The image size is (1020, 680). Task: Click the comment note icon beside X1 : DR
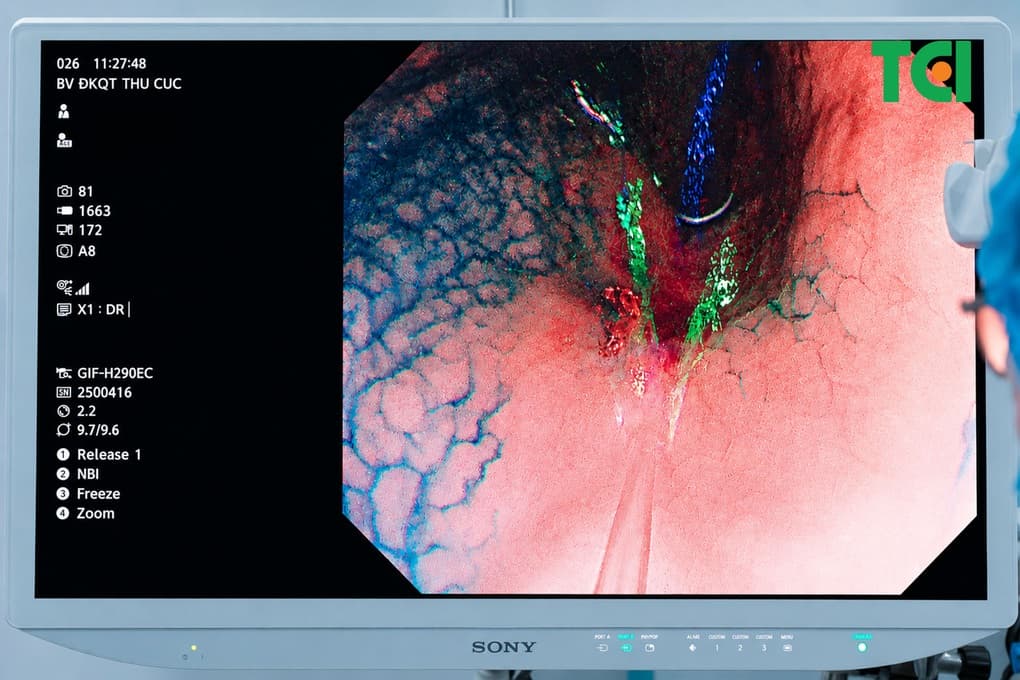(x=64, y=310)
